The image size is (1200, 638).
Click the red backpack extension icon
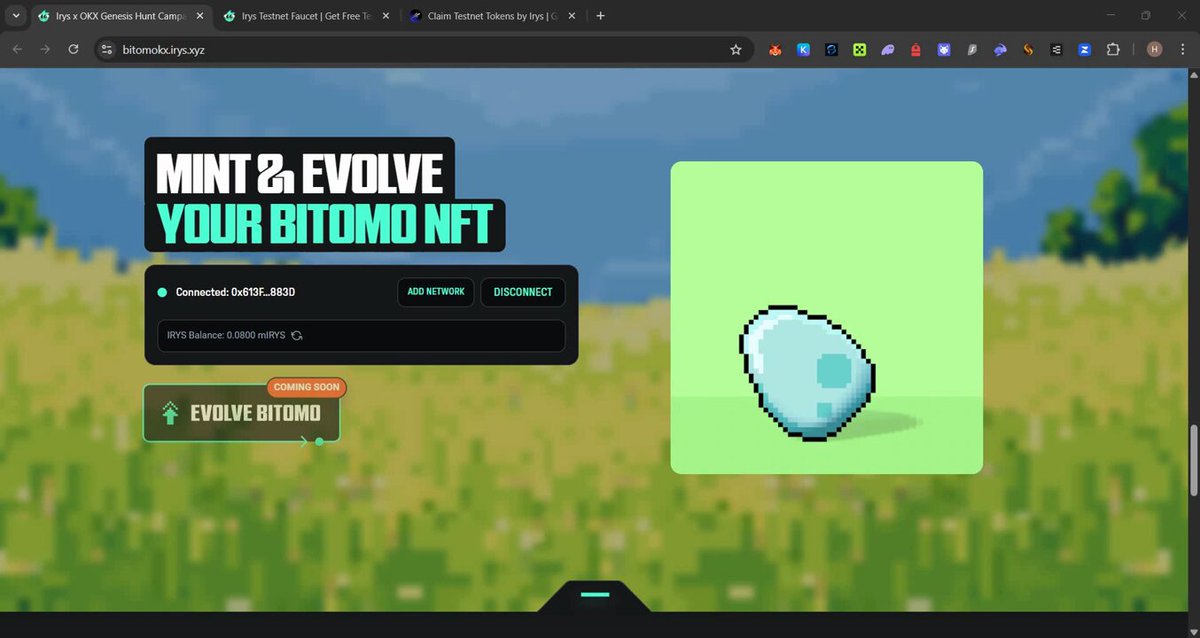click(x=915, y=49)
